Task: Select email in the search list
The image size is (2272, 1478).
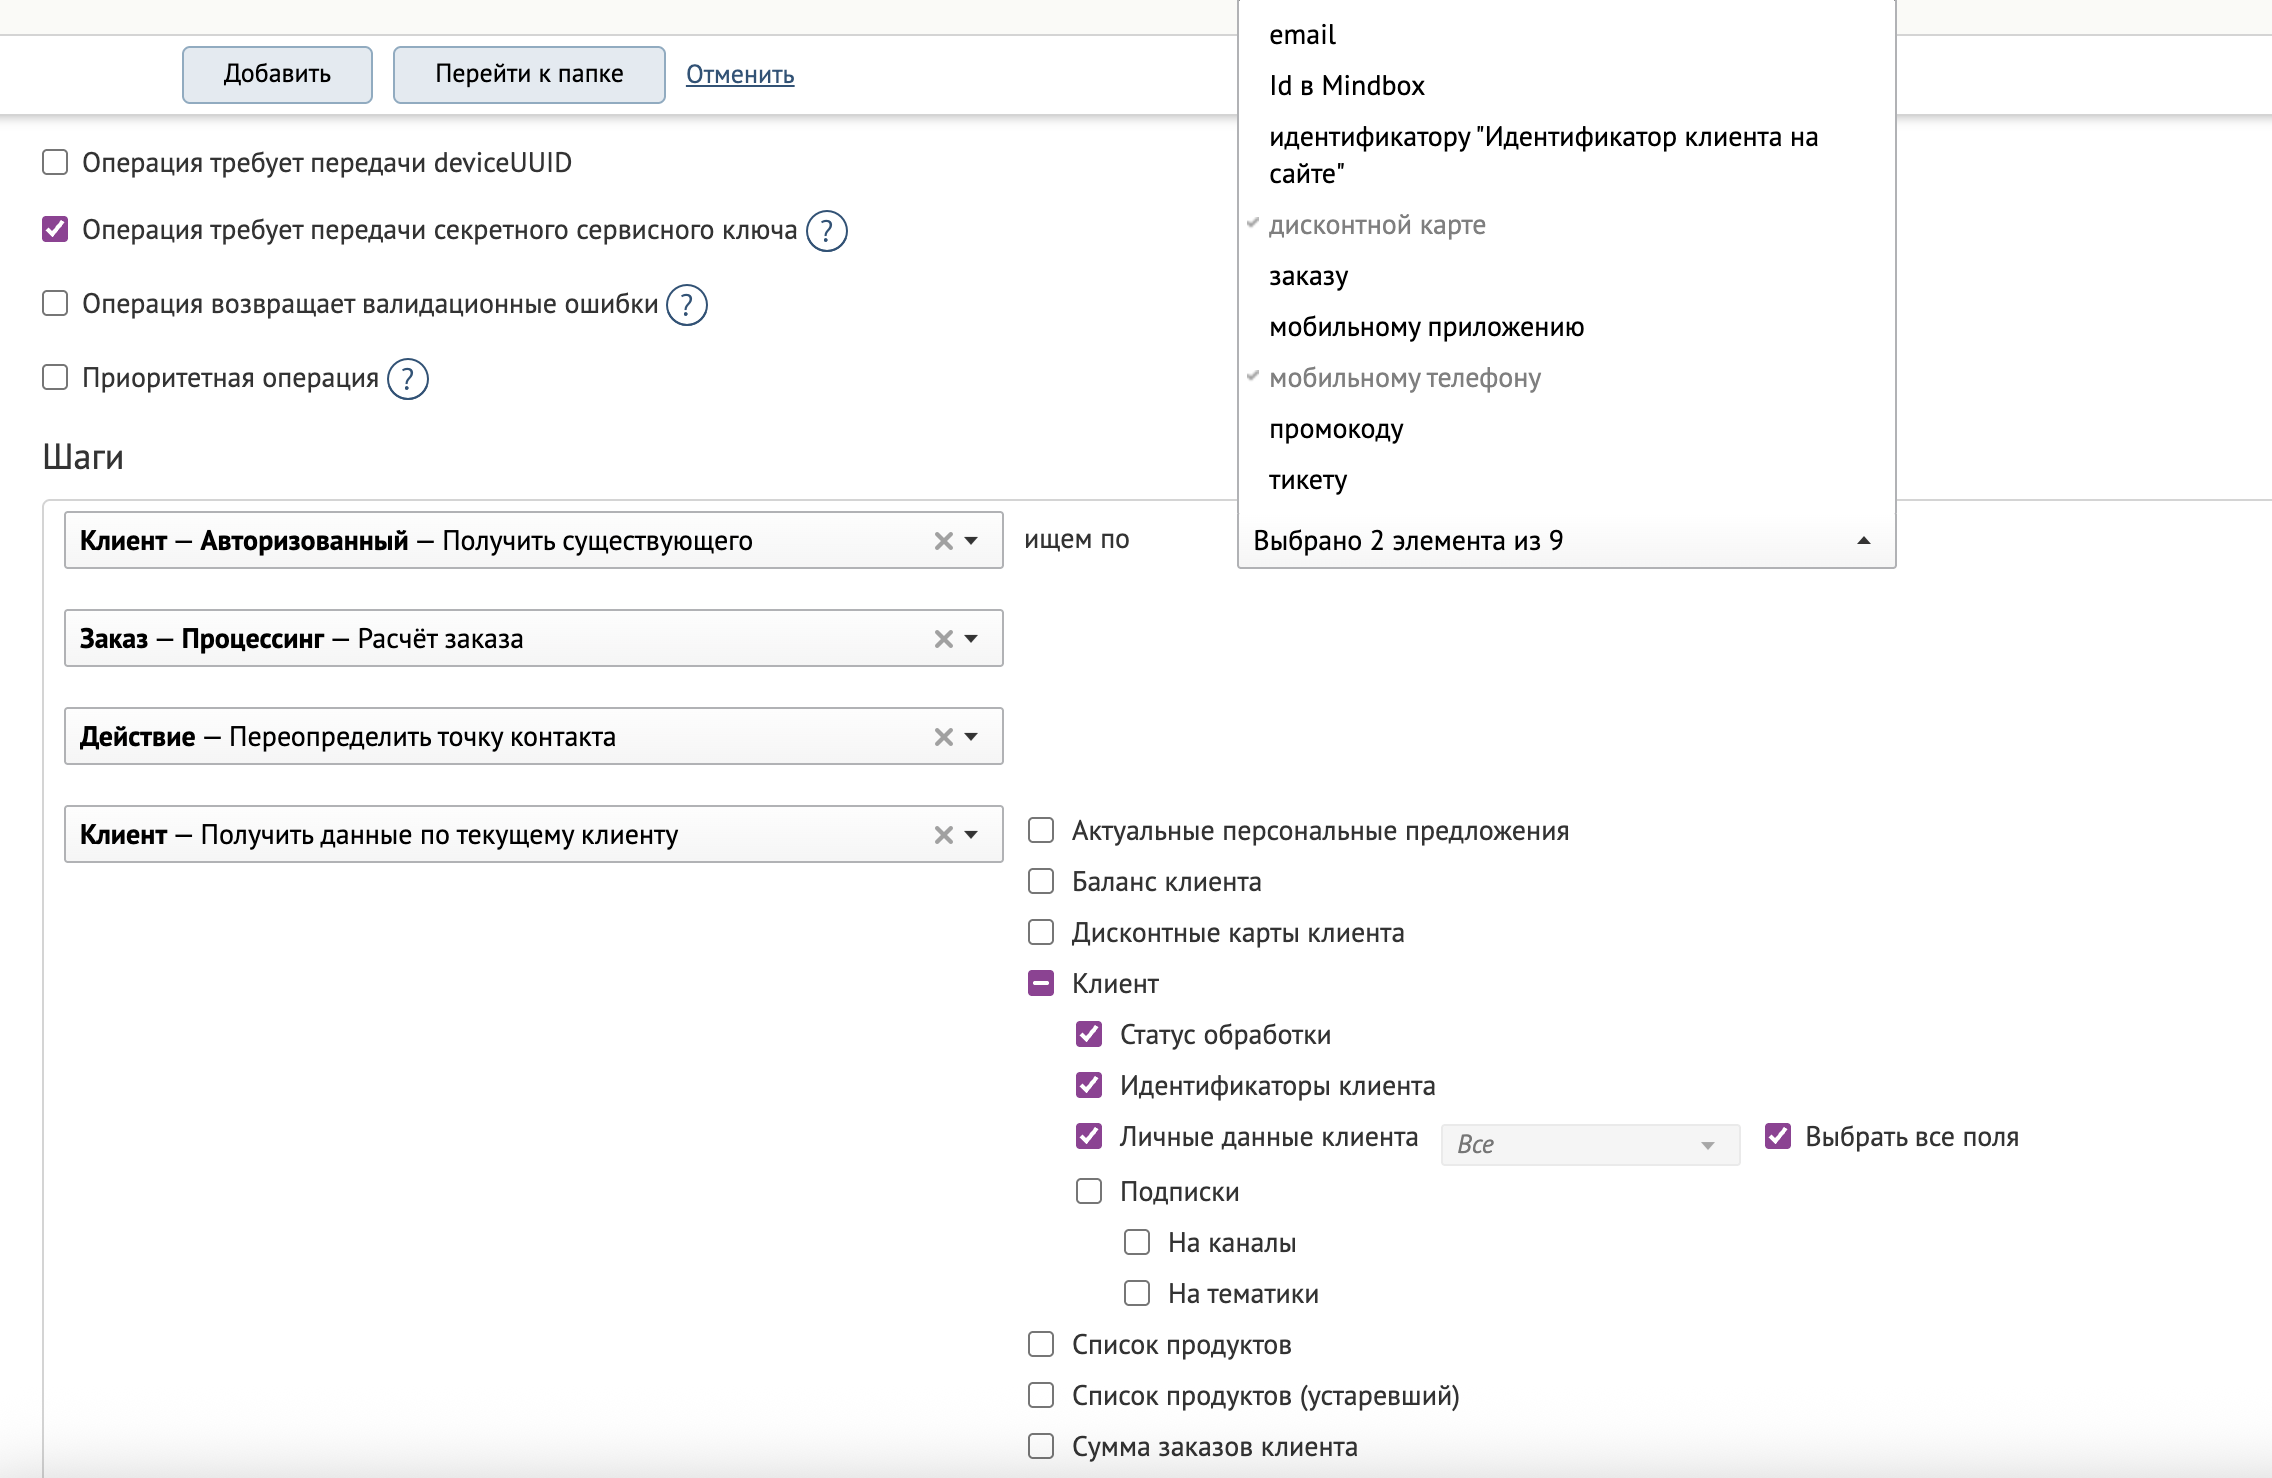Action: 1302,35
